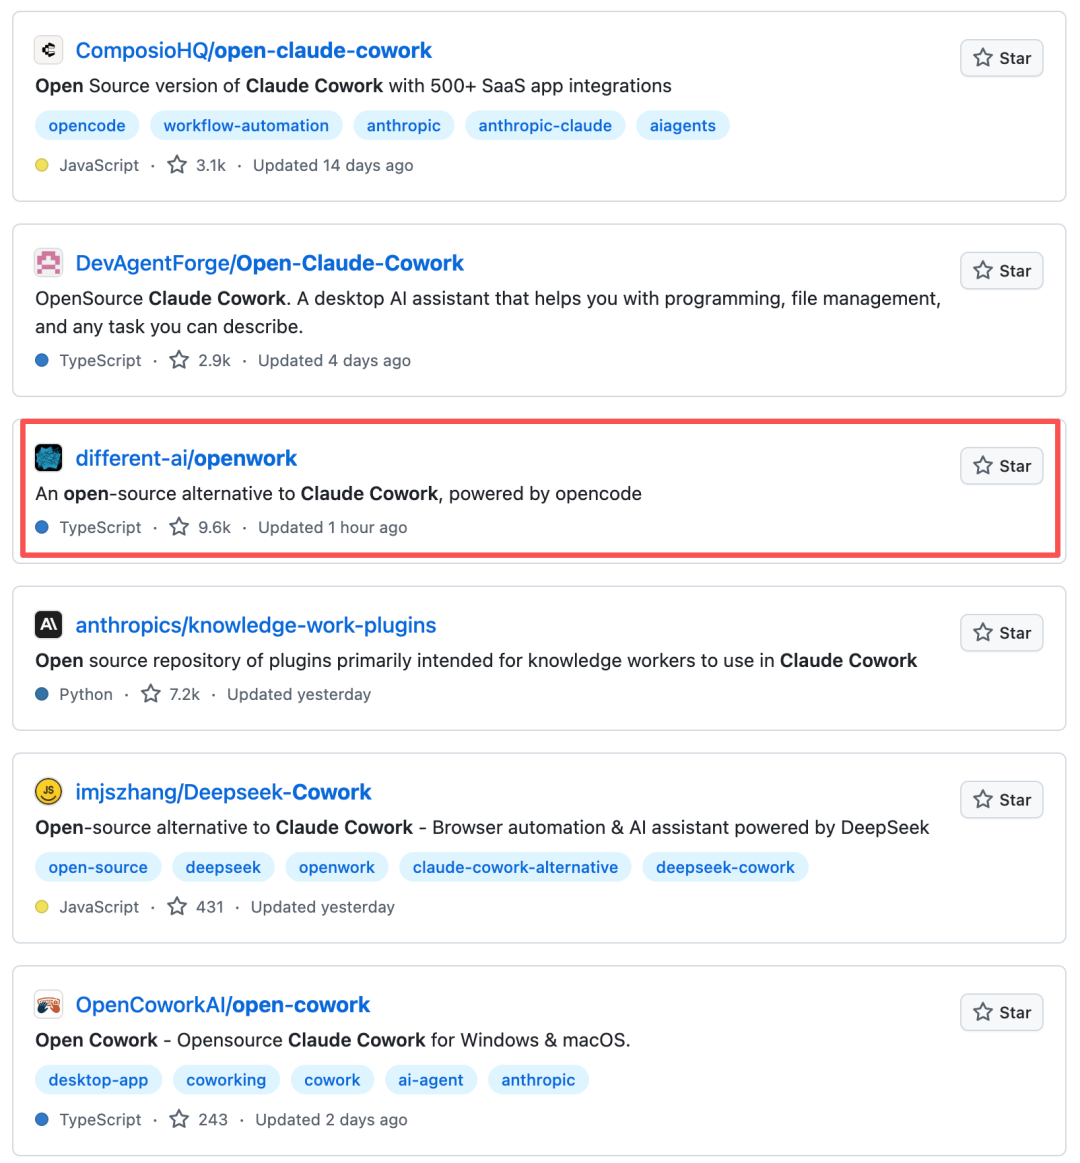Open the anthropic-claude topic tag
This screenshot has height=1163, width=1080.
545,126
